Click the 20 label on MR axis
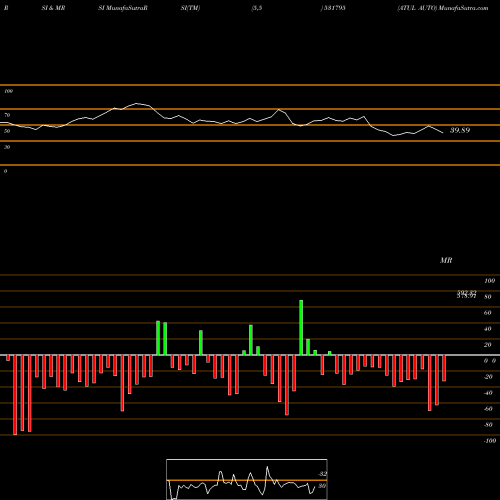The height and width of the screenshot is (500, 500). (x=488, y=345)
